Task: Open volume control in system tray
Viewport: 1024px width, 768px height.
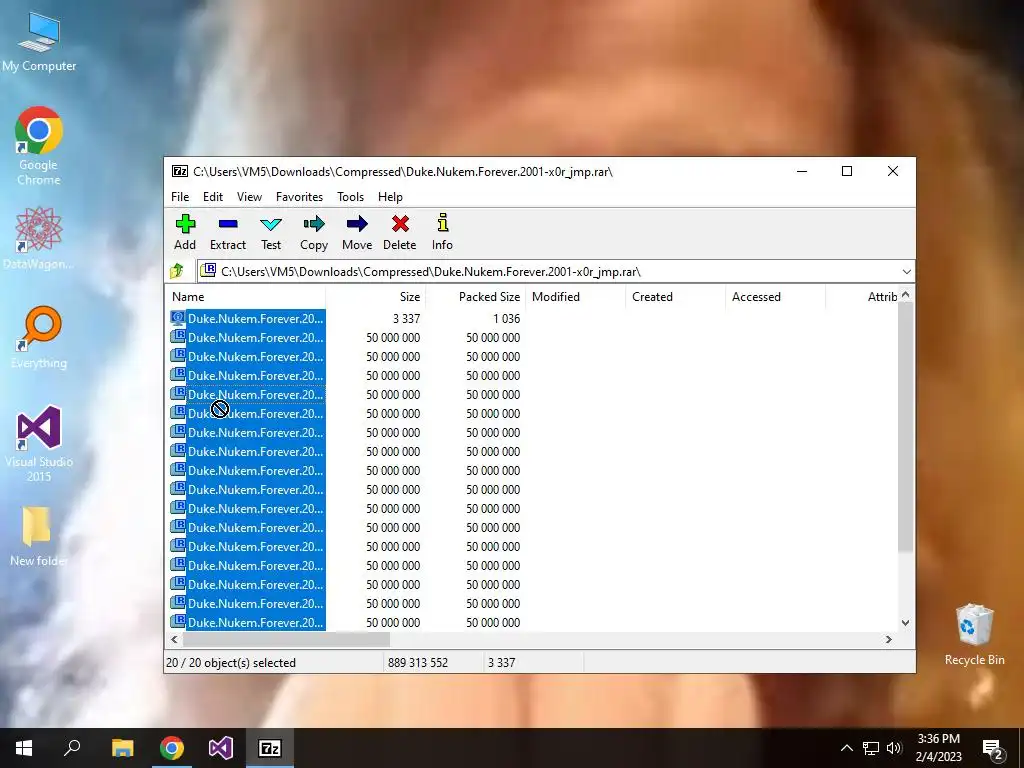Action: pos(894,748)
